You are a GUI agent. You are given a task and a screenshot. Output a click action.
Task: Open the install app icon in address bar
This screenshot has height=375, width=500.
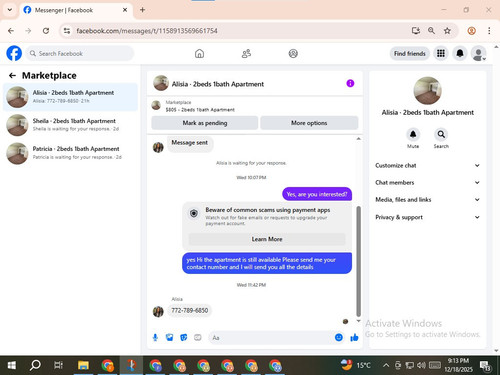coord(416,31)
